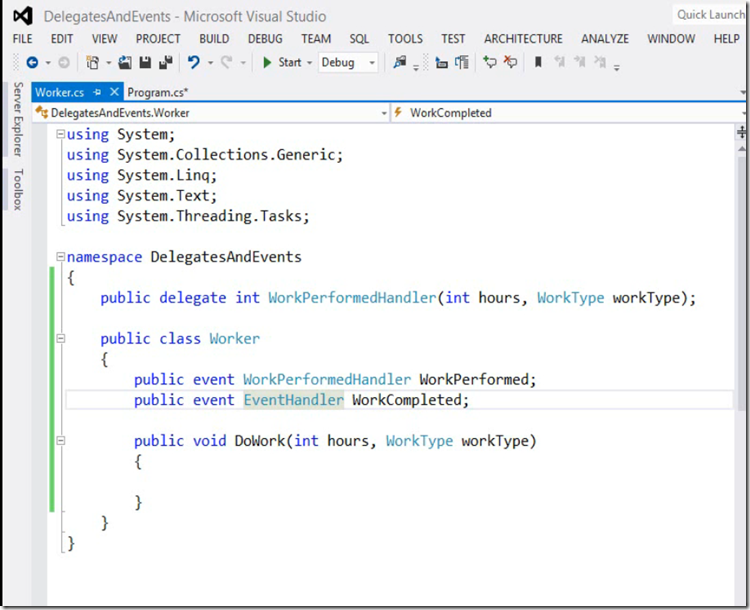Open the EDIT menu

pyautogui.click(x=62, y=39)
